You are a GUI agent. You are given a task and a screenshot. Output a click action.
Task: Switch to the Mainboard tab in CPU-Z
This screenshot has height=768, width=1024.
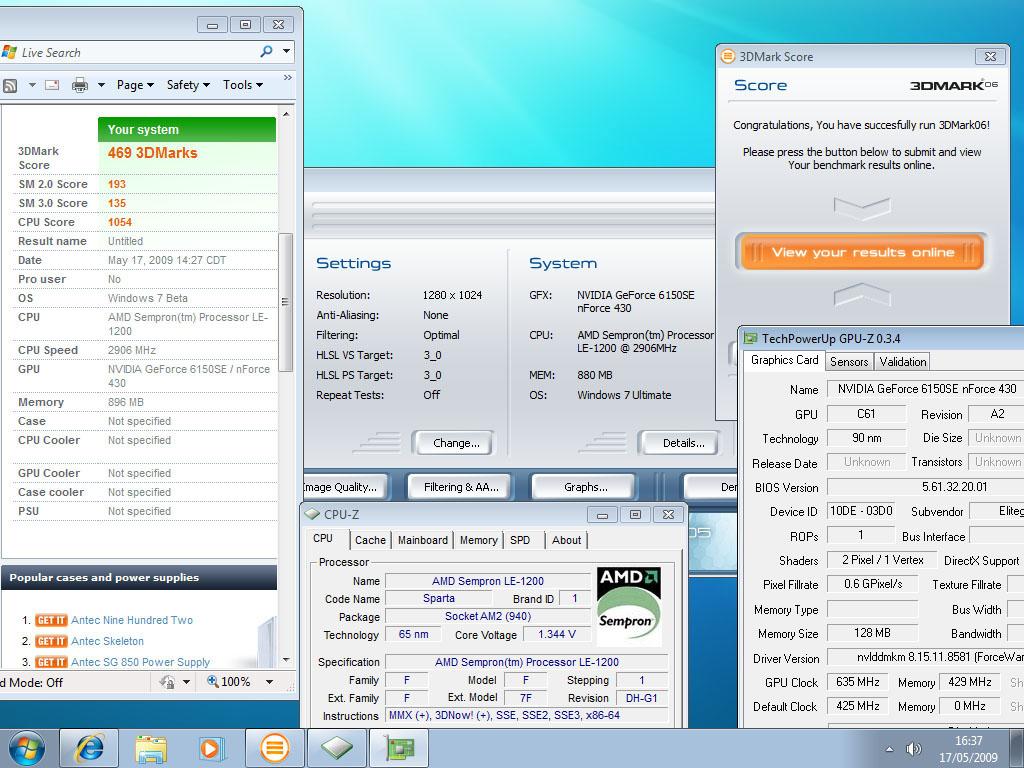point(423,540)
